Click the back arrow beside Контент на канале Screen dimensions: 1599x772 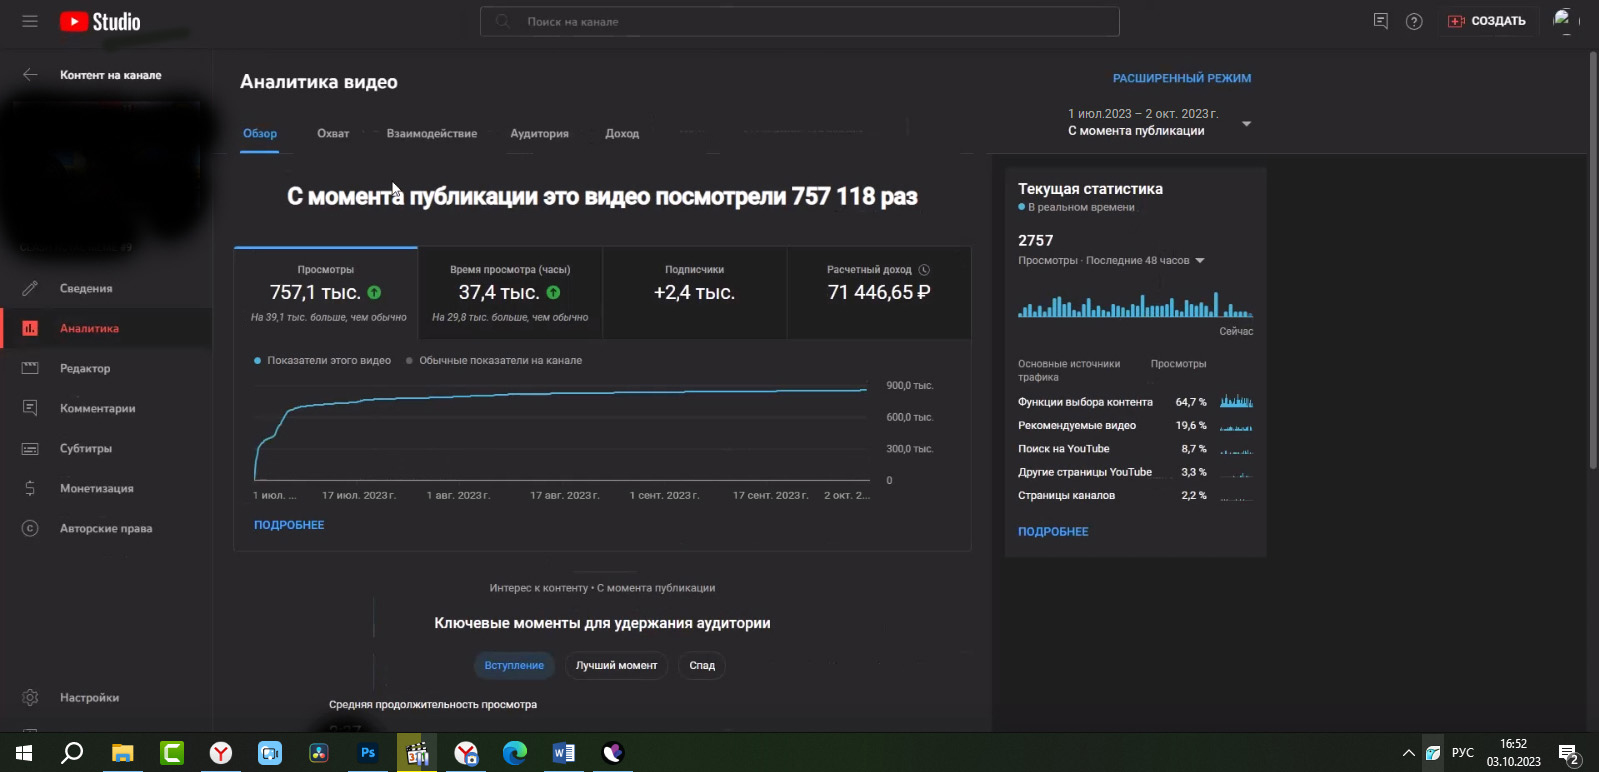coord(30,75)
